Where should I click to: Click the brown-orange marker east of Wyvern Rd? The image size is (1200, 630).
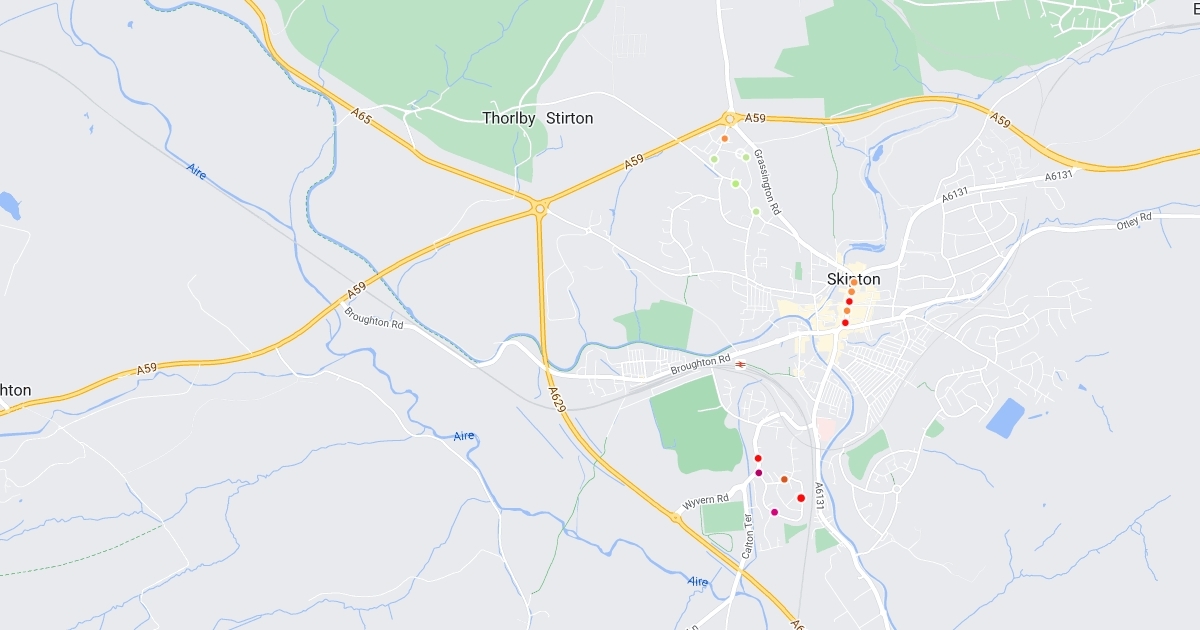(784, 479)
